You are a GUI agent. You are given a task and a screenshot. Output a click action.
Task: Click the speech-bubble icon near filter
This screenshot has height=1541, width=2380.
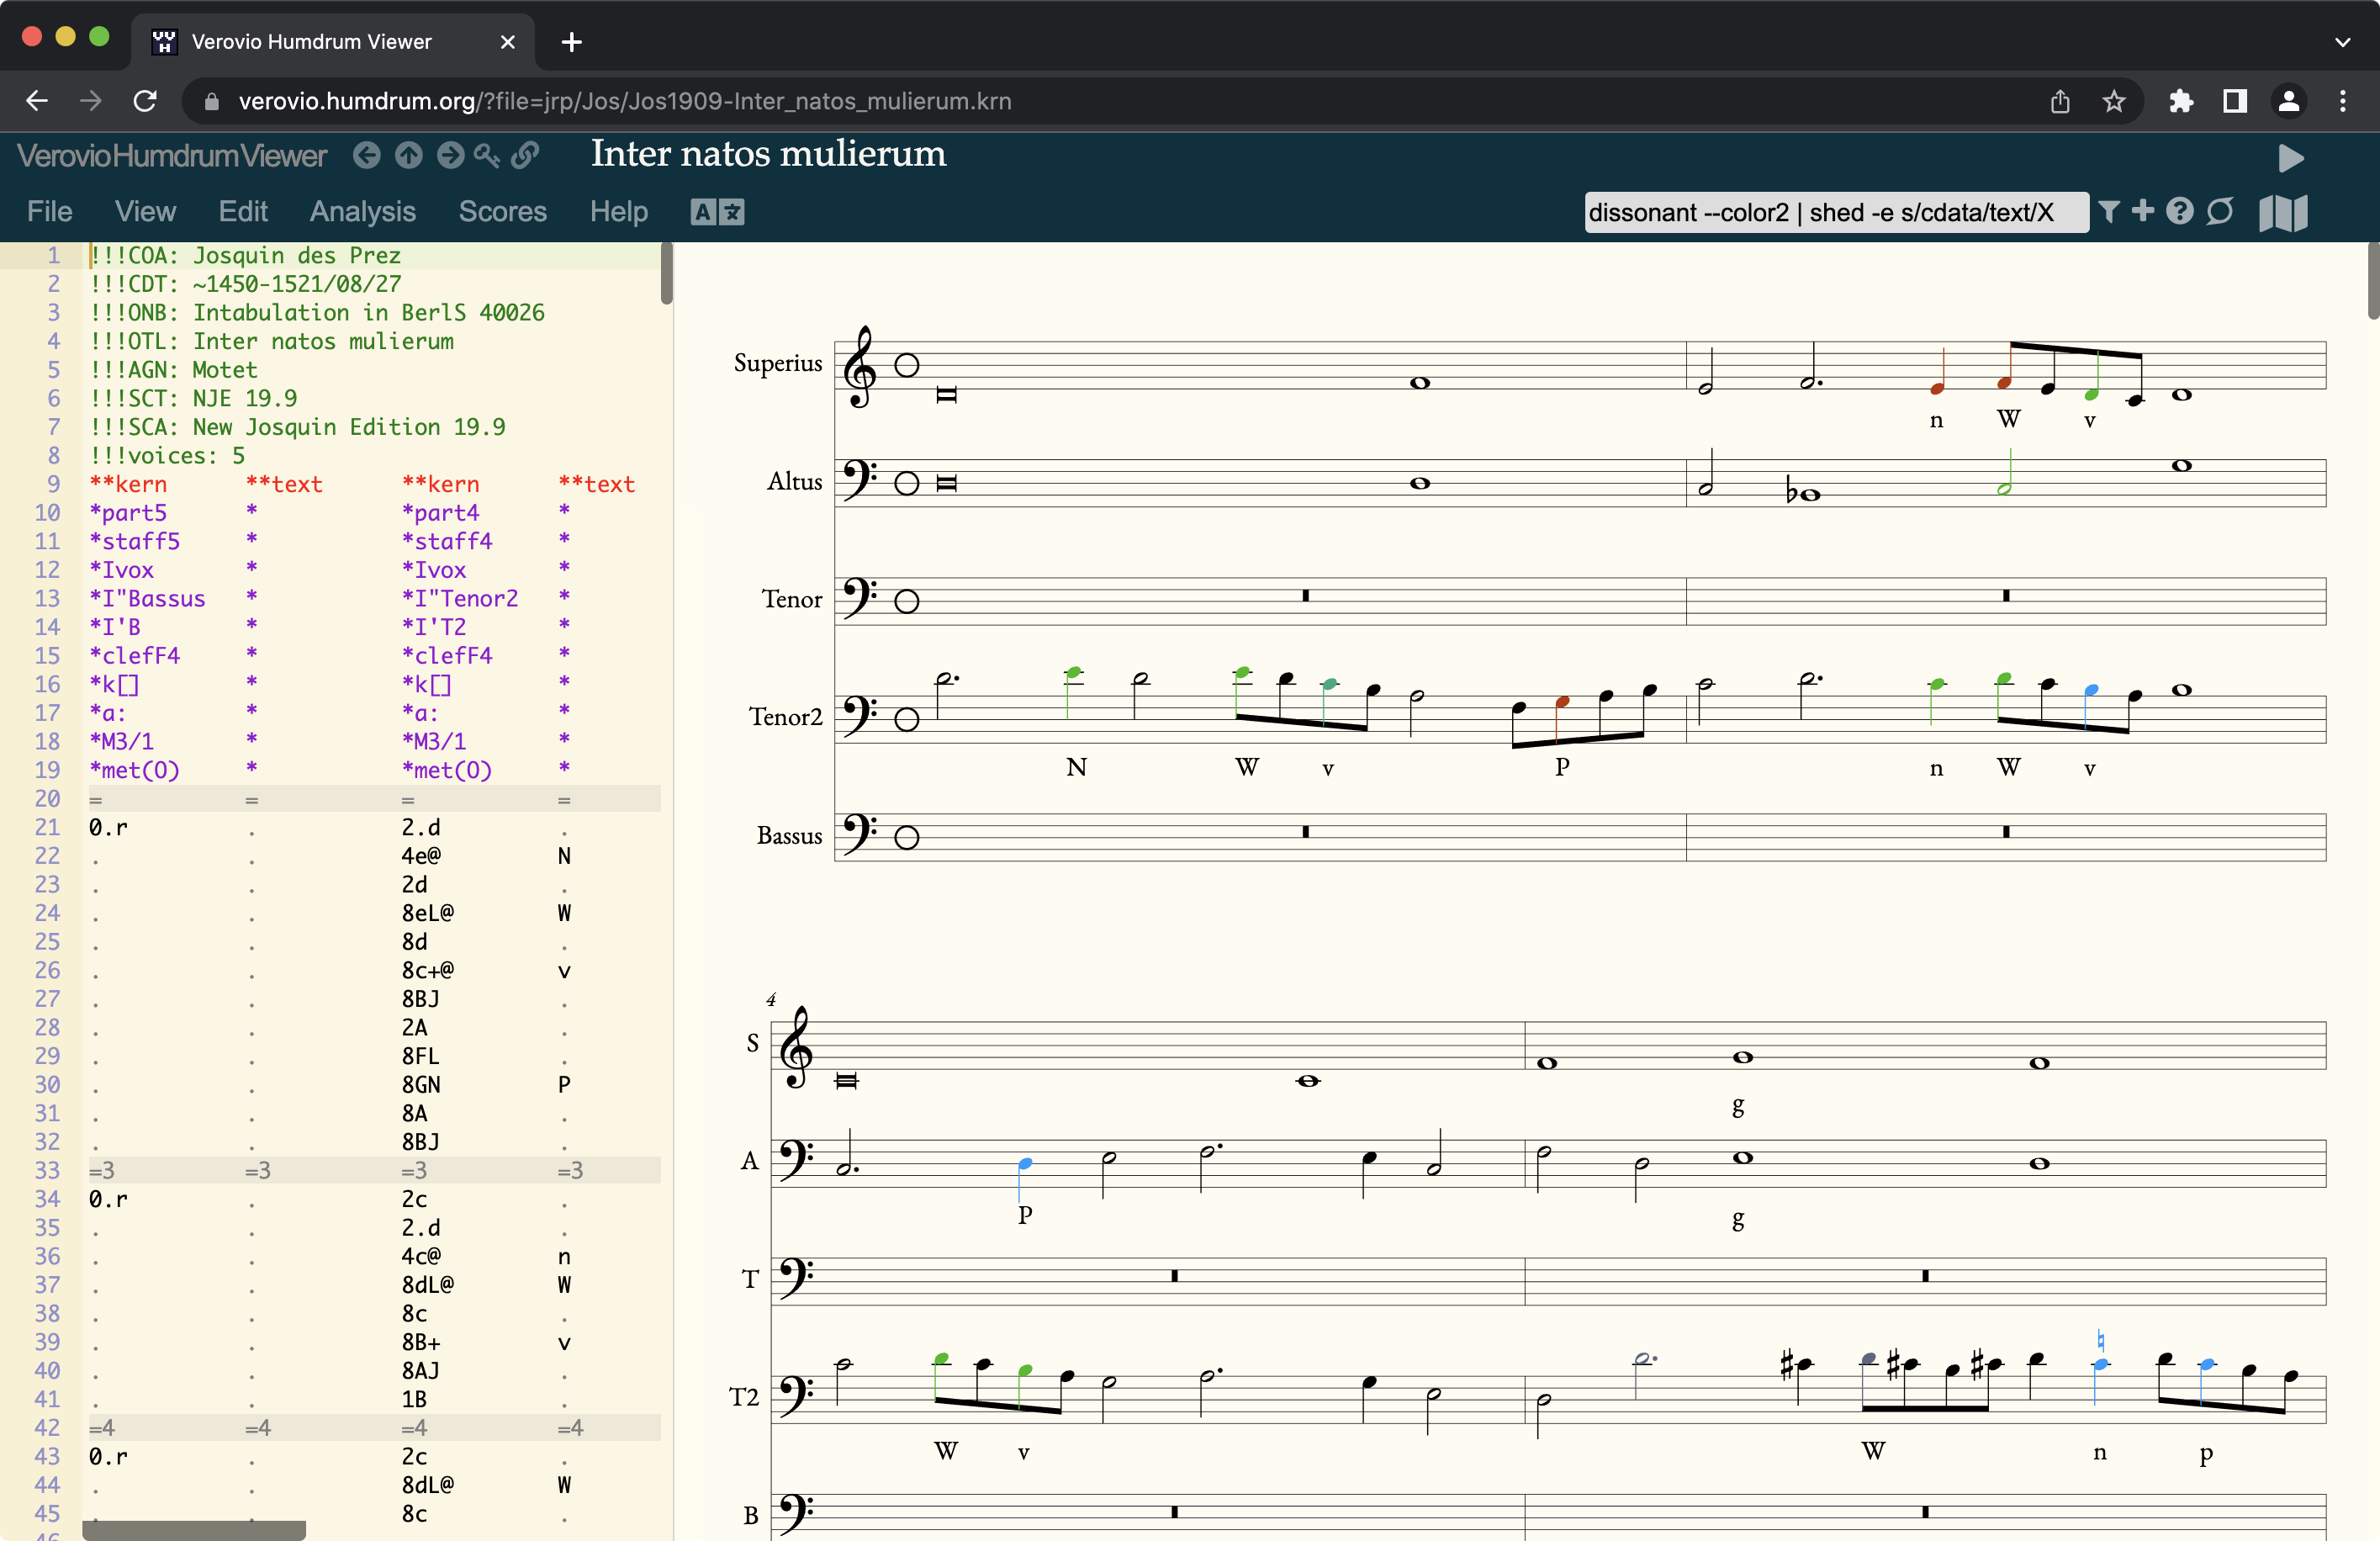point(2220,211)
